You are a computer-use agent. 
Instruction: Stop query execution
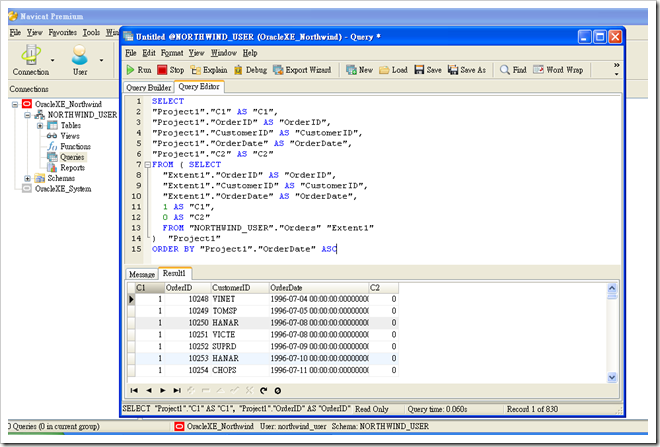(170, 70)
